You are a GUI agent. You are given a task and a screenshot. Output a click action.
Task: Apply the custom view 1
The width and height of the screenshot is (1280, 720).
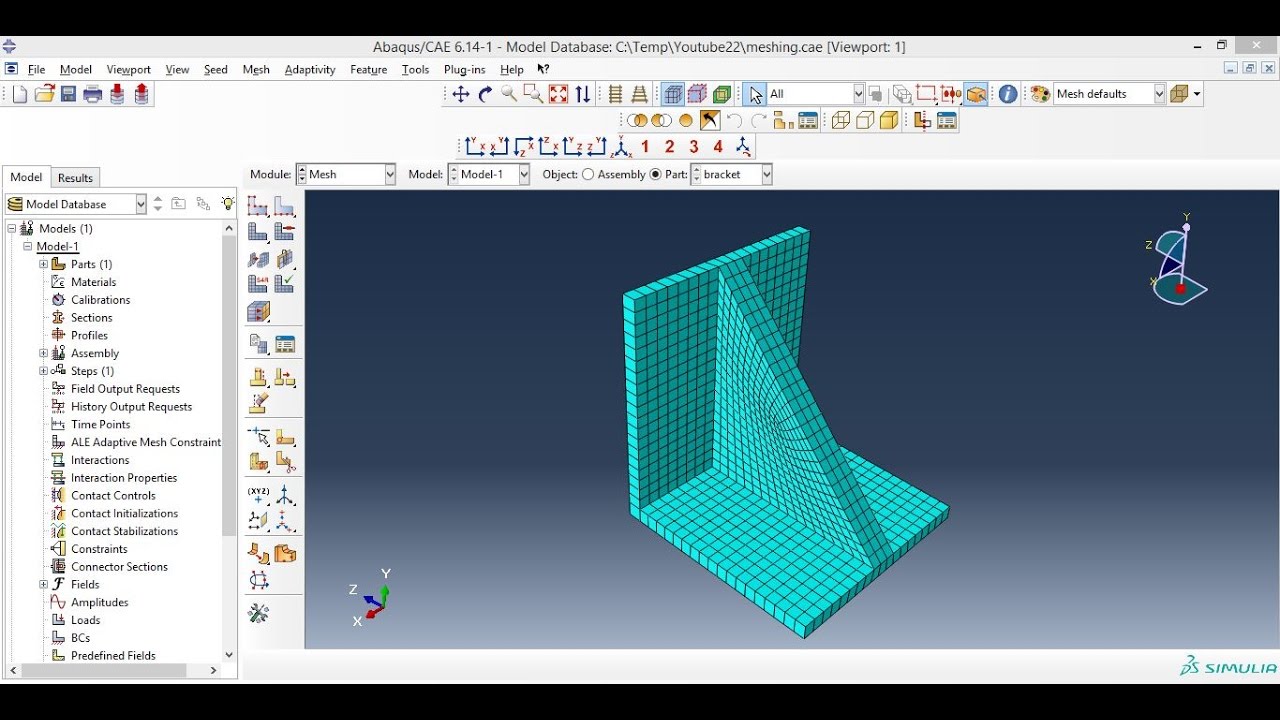(645, 147)
